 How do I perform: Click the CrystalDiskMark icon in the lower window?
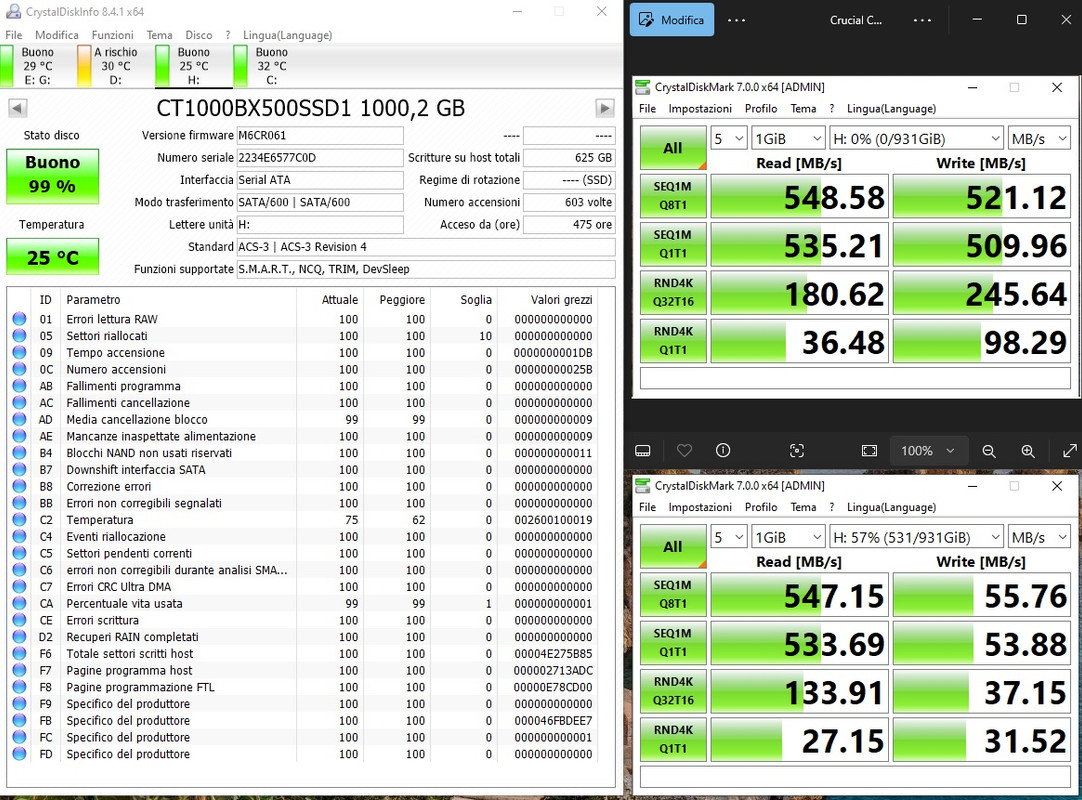[642, 486]
